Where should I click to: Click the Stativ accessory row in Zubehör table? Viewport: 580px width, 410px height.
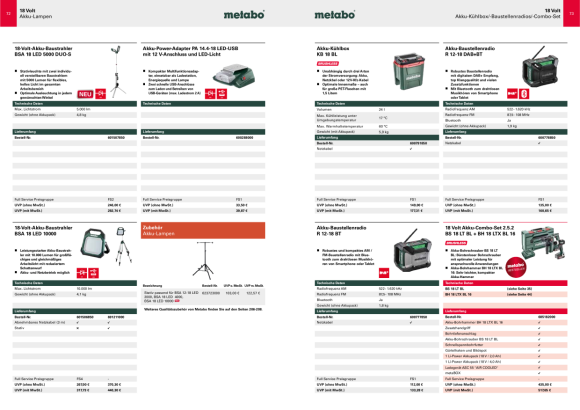(203, 297)
